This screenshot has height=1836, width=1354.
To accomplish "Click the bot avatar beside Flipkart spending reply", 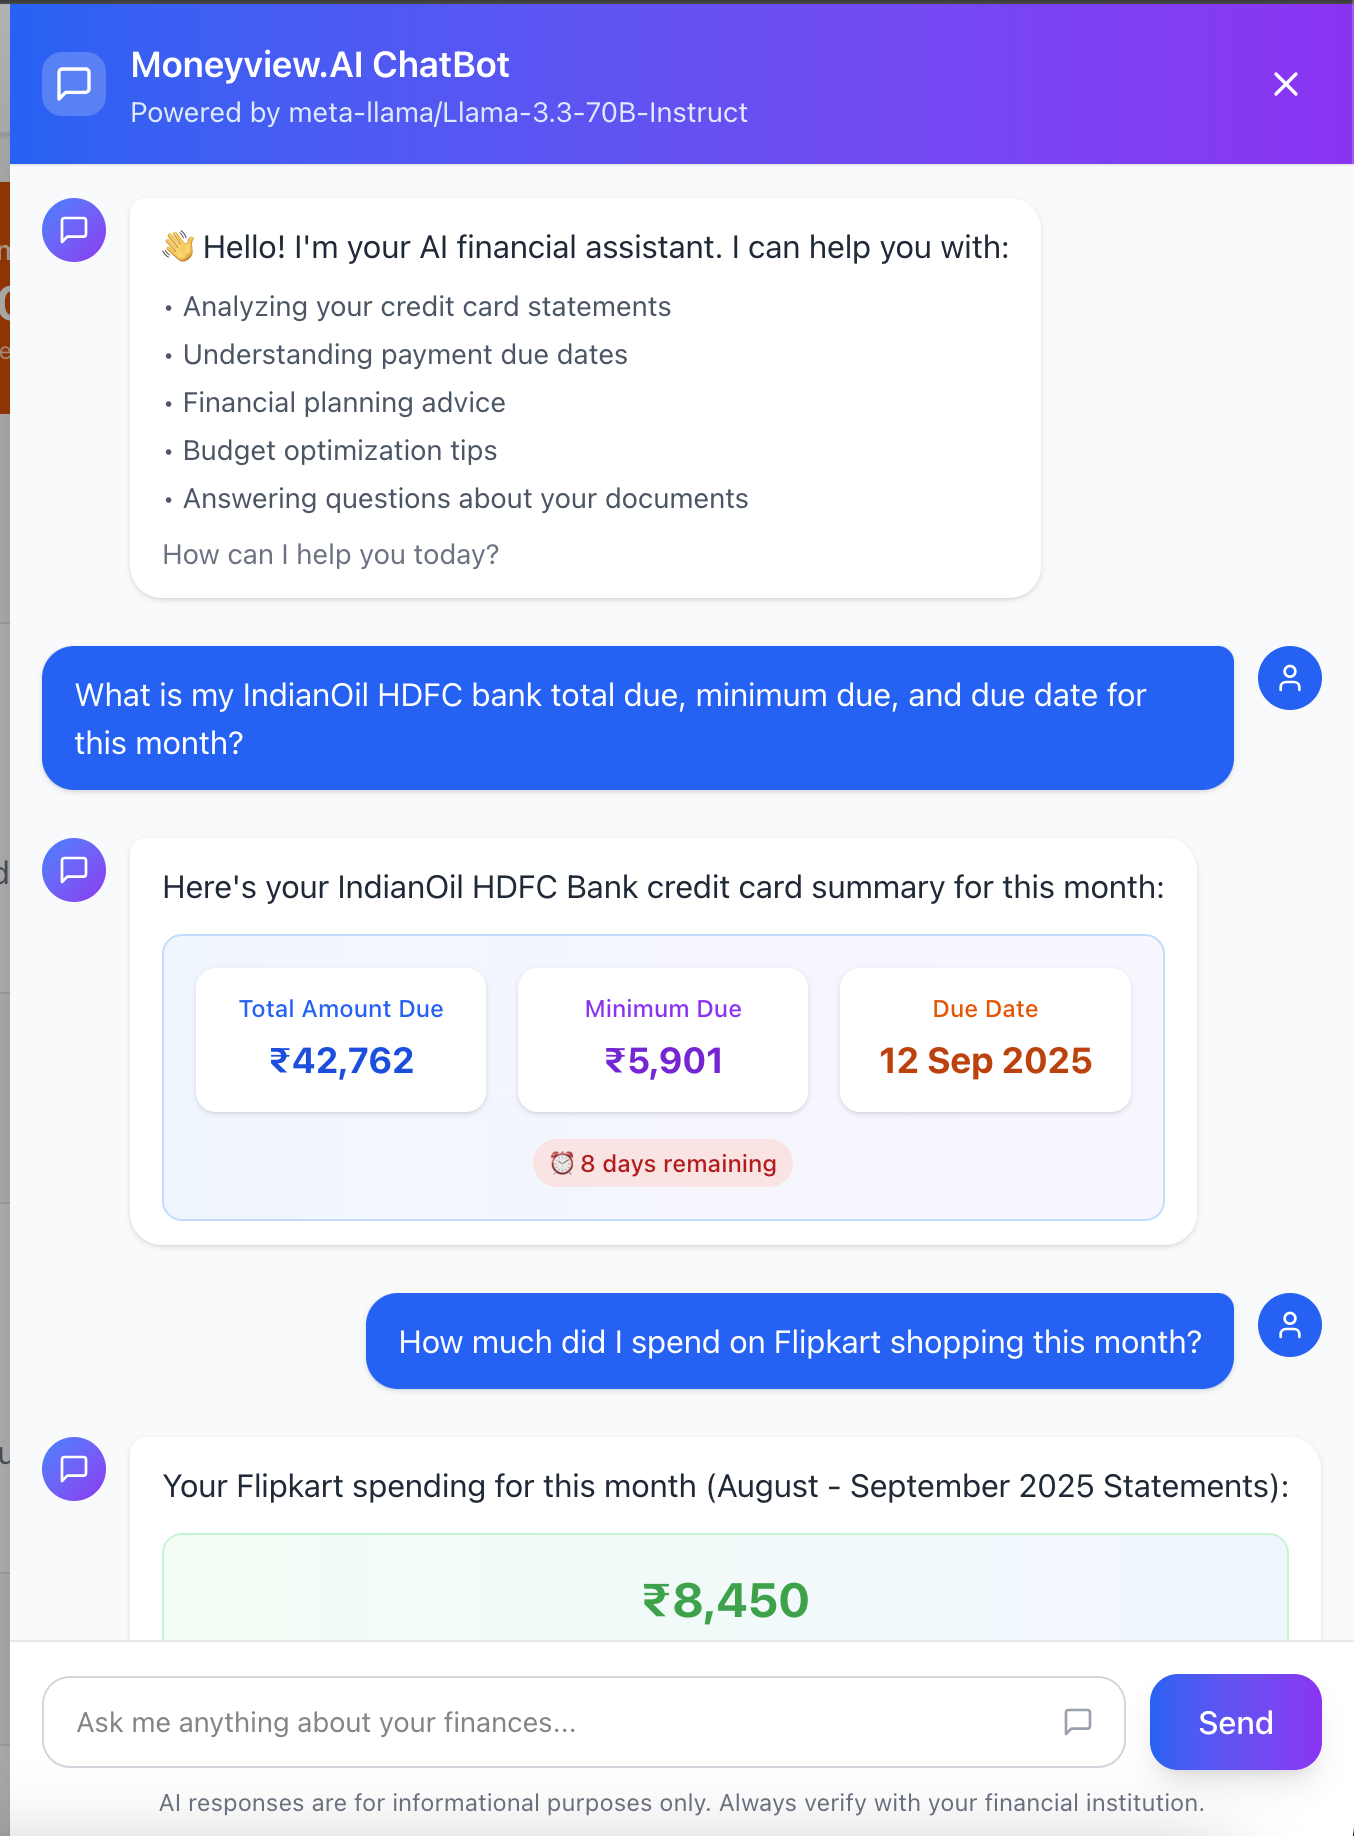I will click(x=74, y=1469).
